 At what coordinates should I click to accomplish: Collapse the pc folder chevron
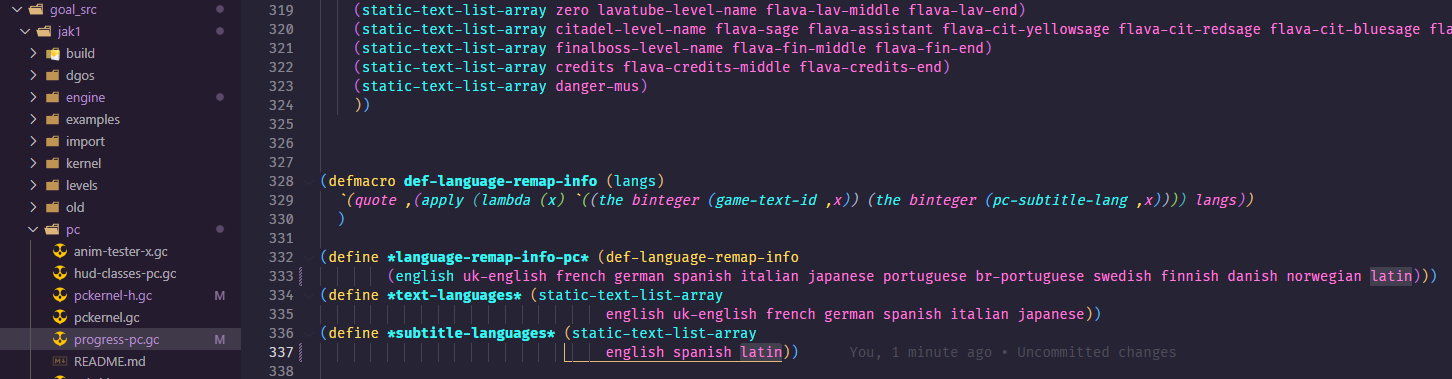coord(33,230)
